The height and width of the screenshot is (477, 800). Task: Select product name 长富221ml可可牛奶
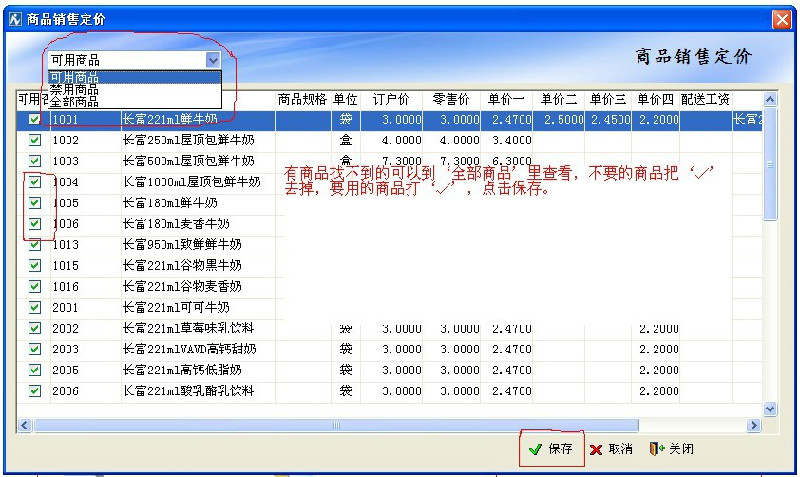(176, 307)
